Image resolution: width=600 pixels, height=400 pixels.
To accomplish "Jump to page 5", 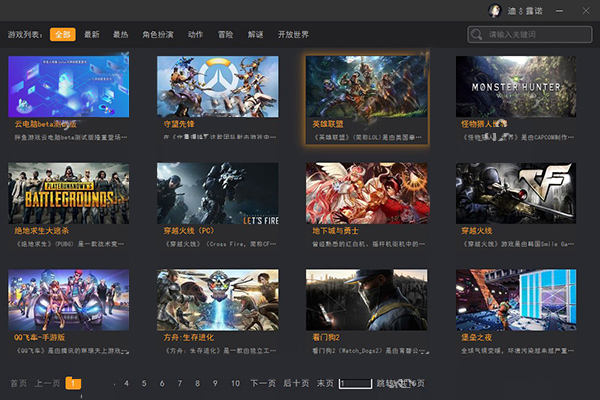I will tap(144, 383).
